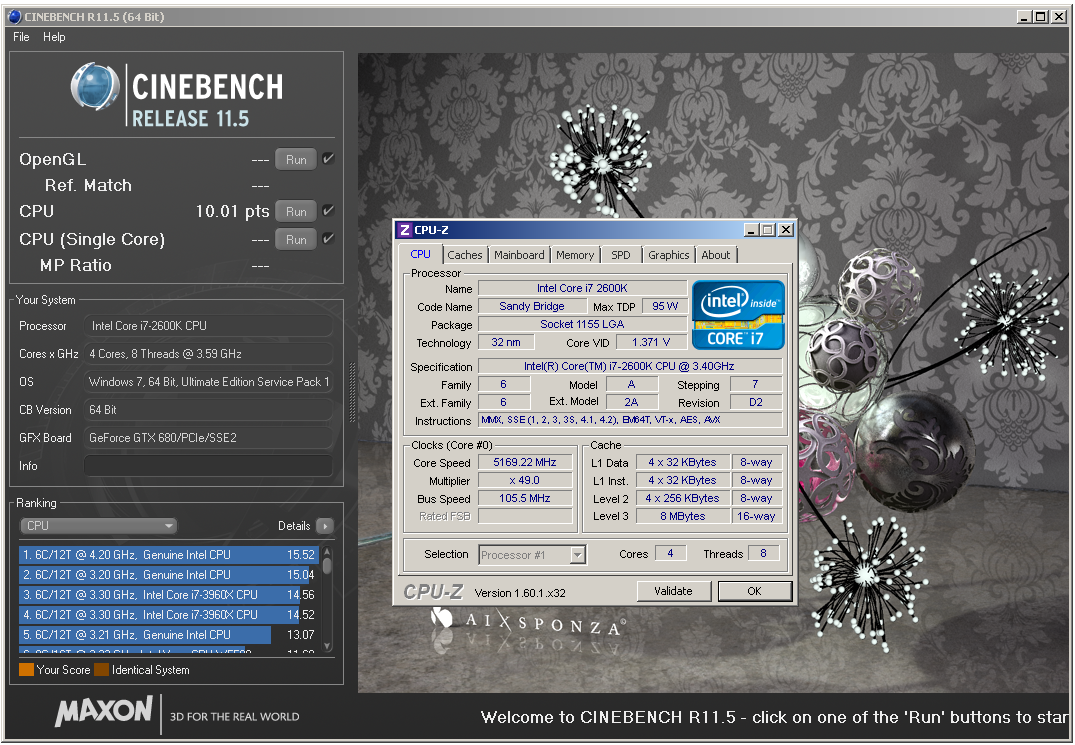Click the orange Your Score swatch
1075x745 pixels.
[x=27, y=670]
